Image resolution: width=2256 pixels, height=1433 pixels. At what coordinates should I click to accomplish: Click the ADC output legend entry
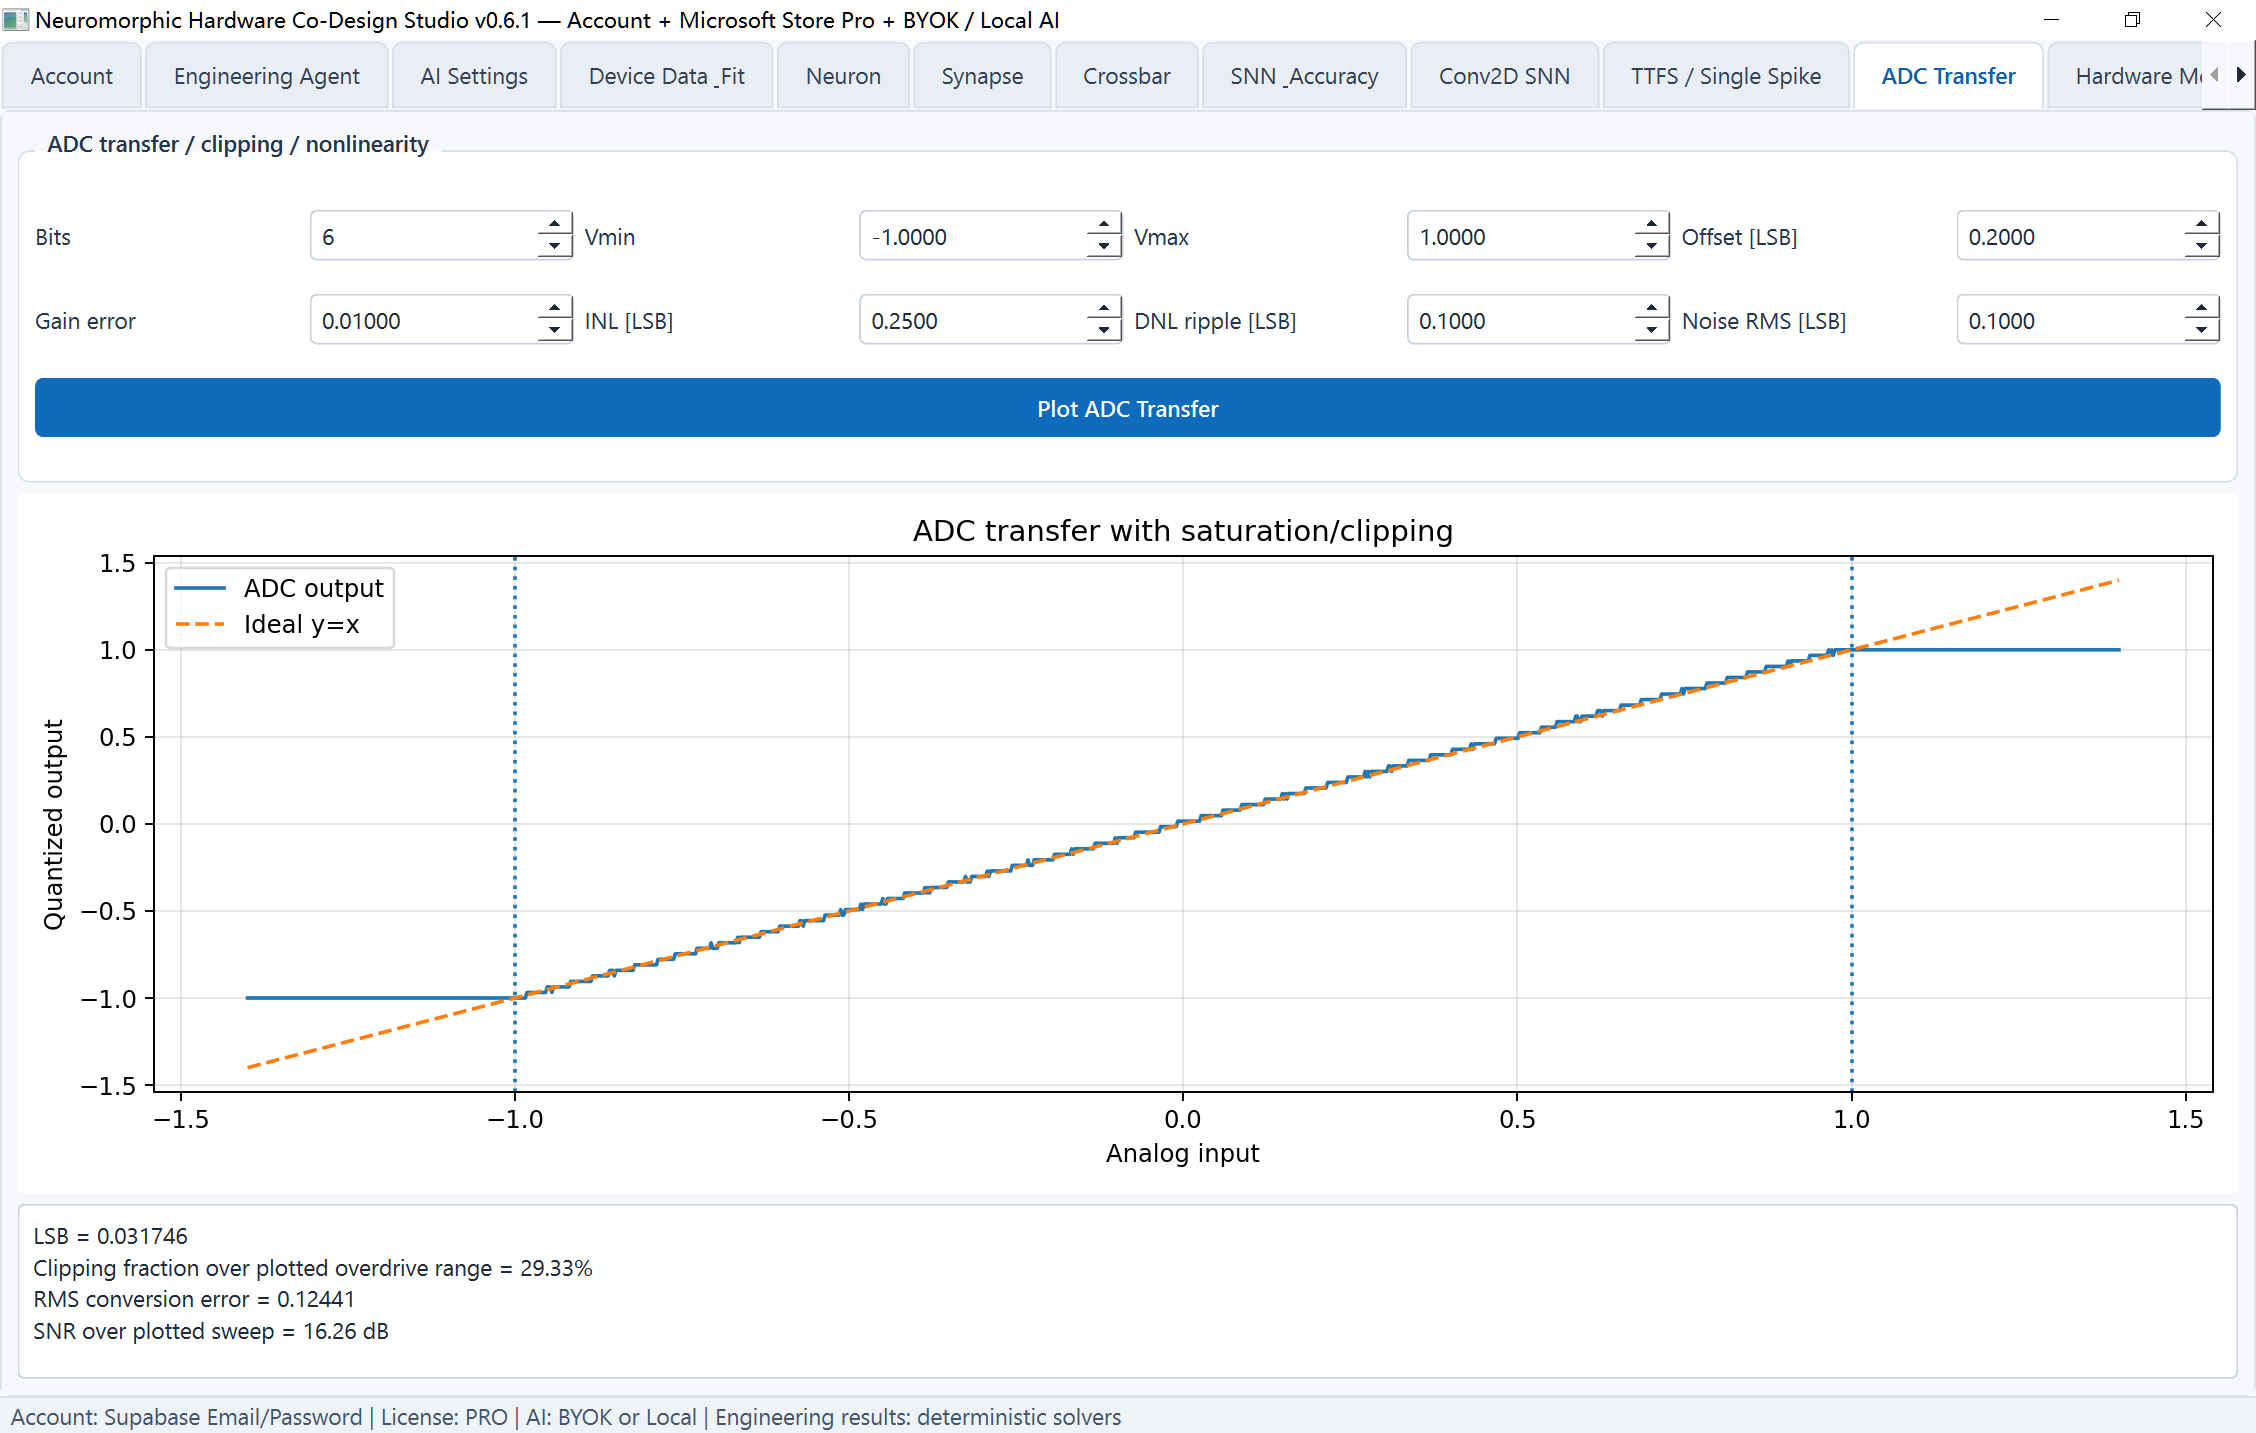[x=279, y=588]
